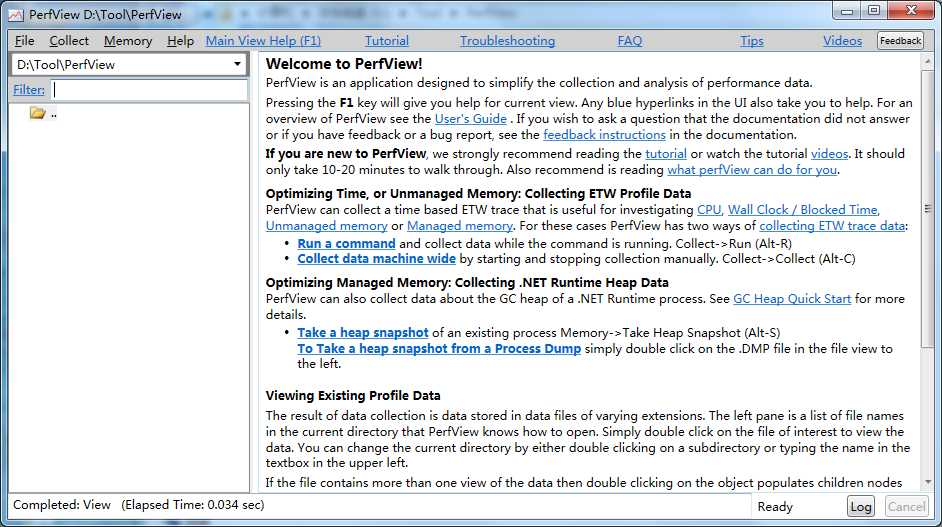
Task: Minimize the PerfView window
Action: [847, 10]
